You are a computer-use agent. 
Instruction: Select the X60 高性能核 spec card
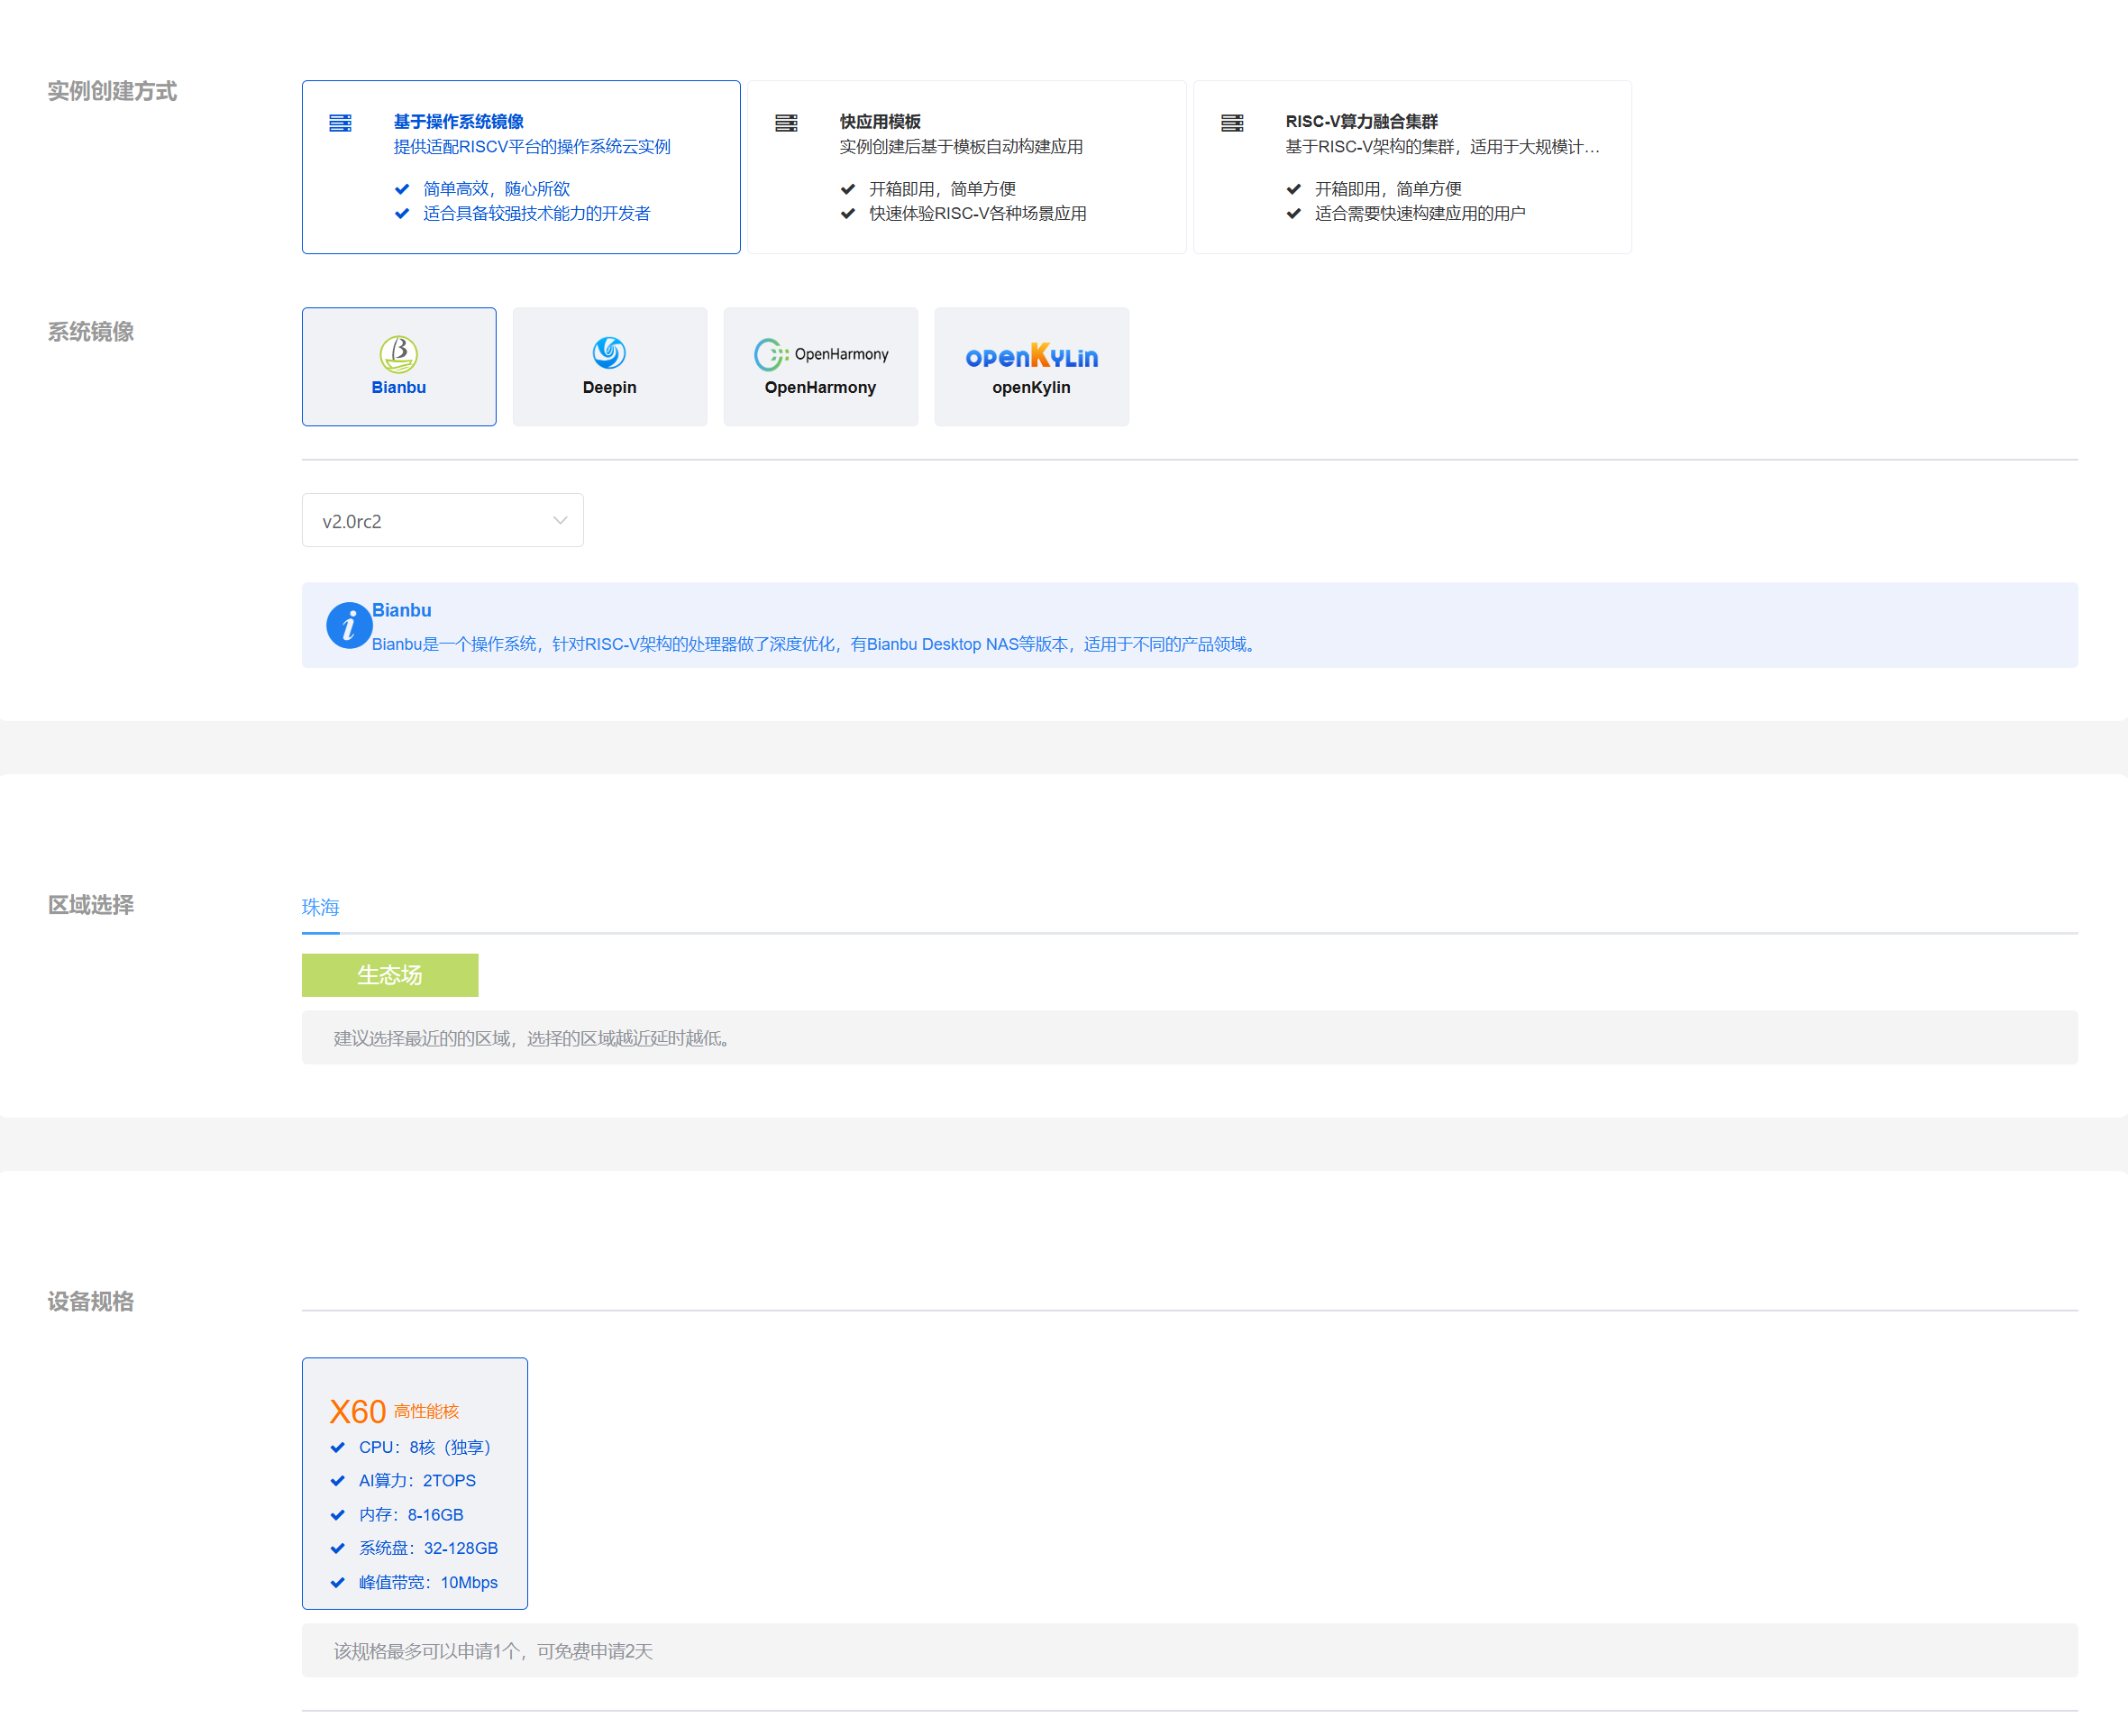pos(414,1482)
